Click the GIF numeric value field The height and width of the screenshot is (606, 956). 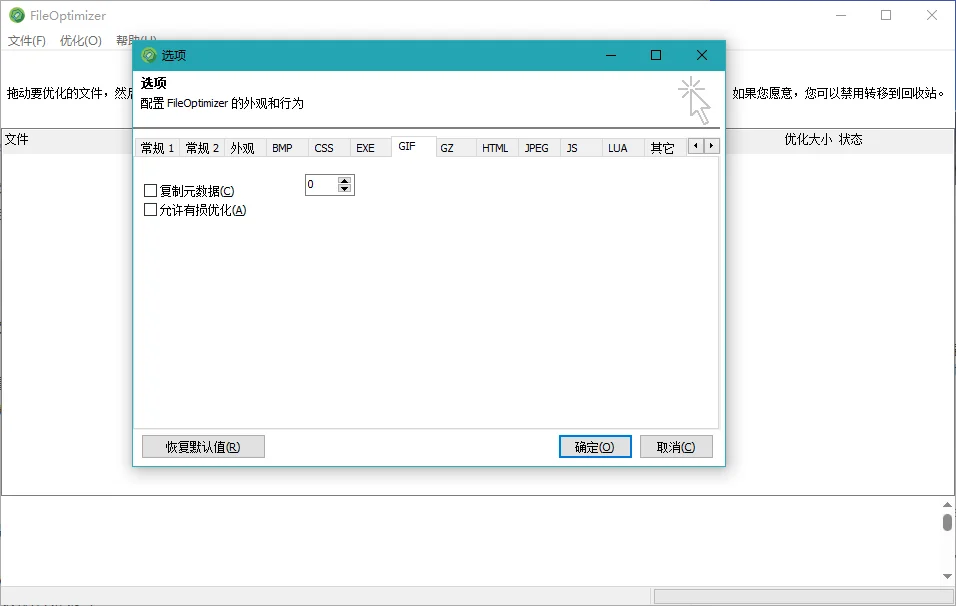coord(322,185)
